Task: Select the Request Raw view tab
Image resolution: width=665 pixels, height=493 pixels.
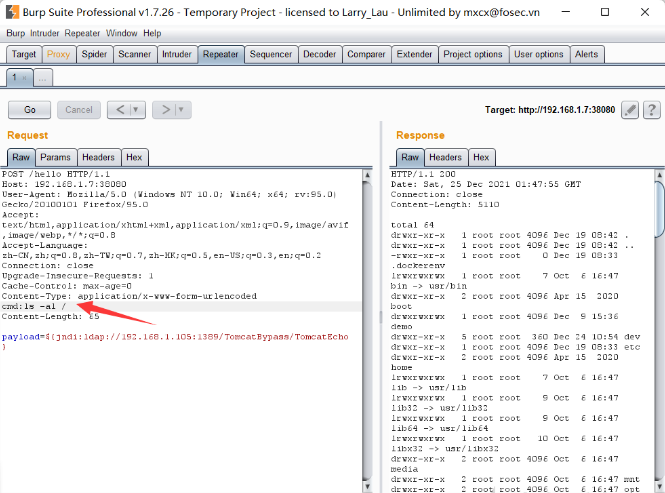Action: pyautogui.click(x=21, y=157)
